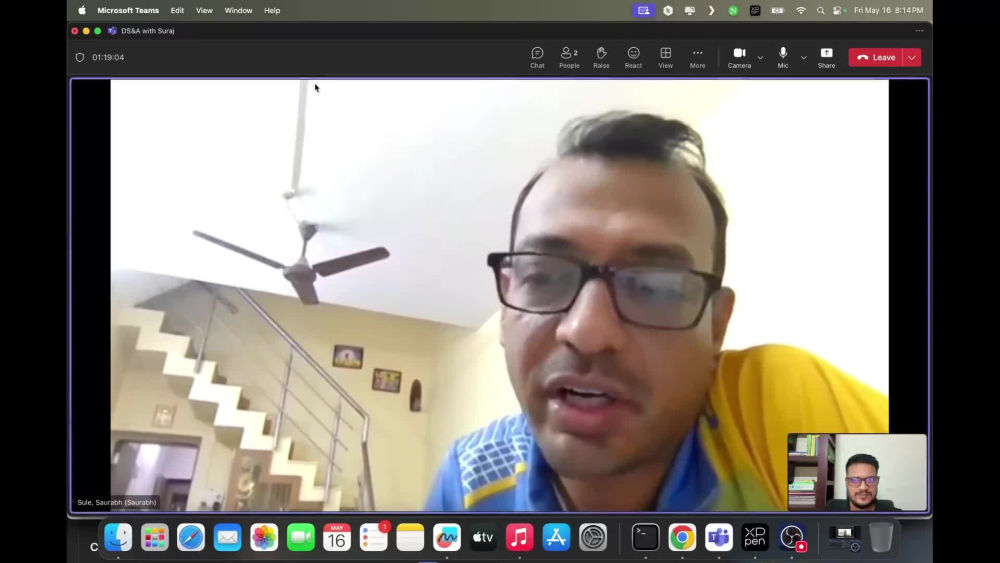
Task: Open Google Chrome from the Dock
Action: pos(682,537)
